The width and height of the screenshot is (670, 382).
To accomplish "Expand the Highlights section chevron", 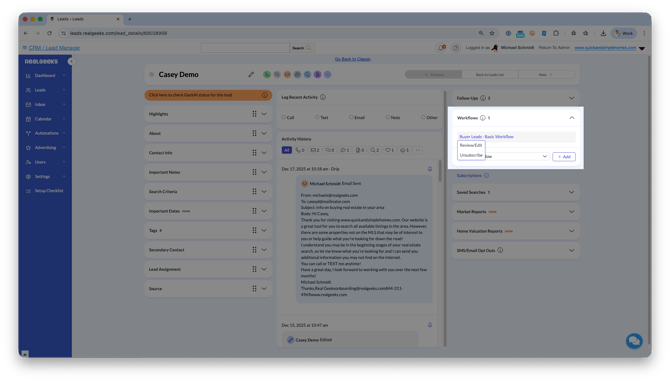I will tap(264, 114).
